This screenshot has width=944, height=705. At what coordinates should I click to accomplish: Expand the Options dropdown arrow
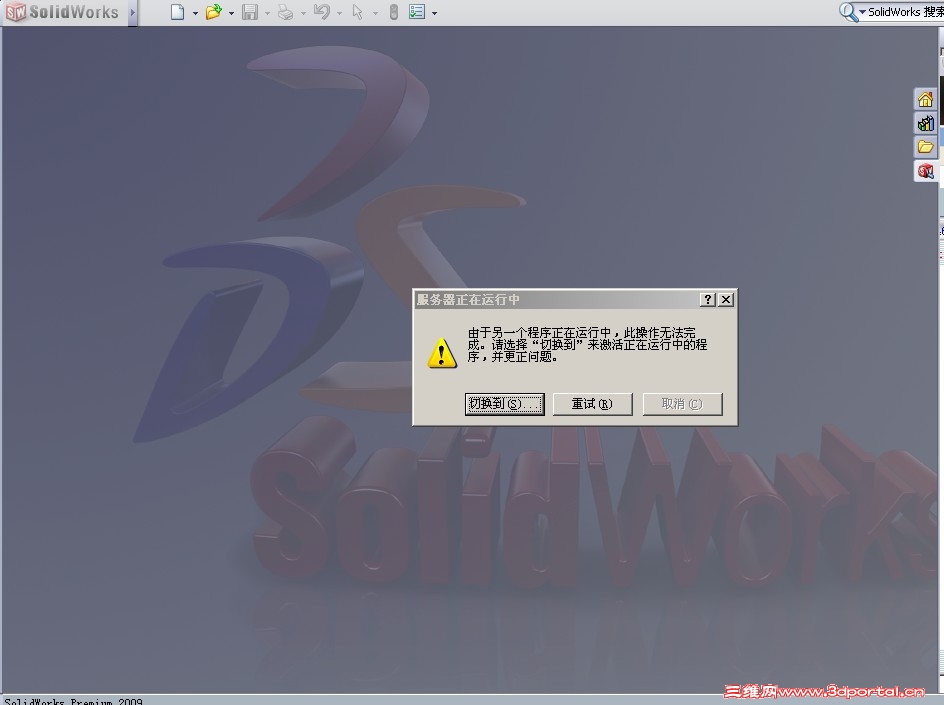pos(435,13)
